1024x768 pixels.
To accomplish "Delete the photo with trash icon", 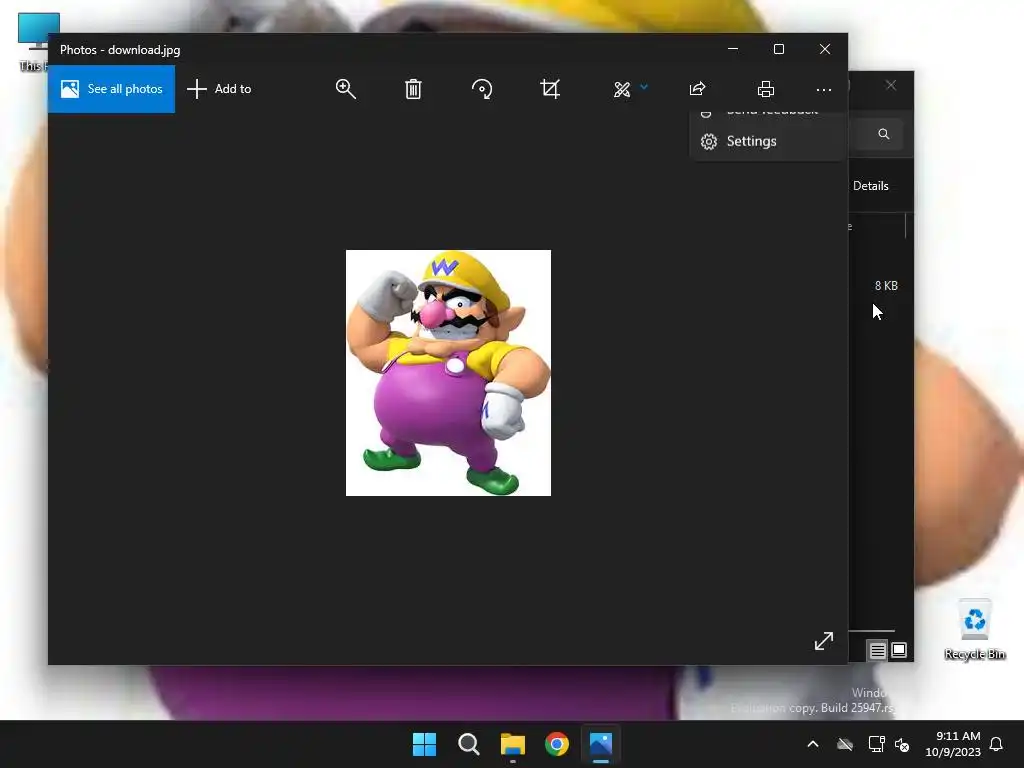I will tap(413, 89).
